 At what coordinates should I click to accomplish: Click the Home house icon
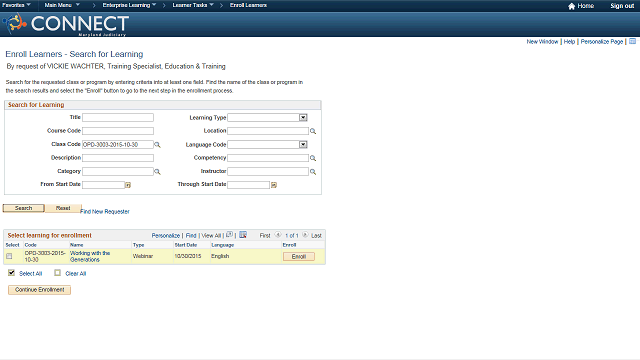click(571, 6)
